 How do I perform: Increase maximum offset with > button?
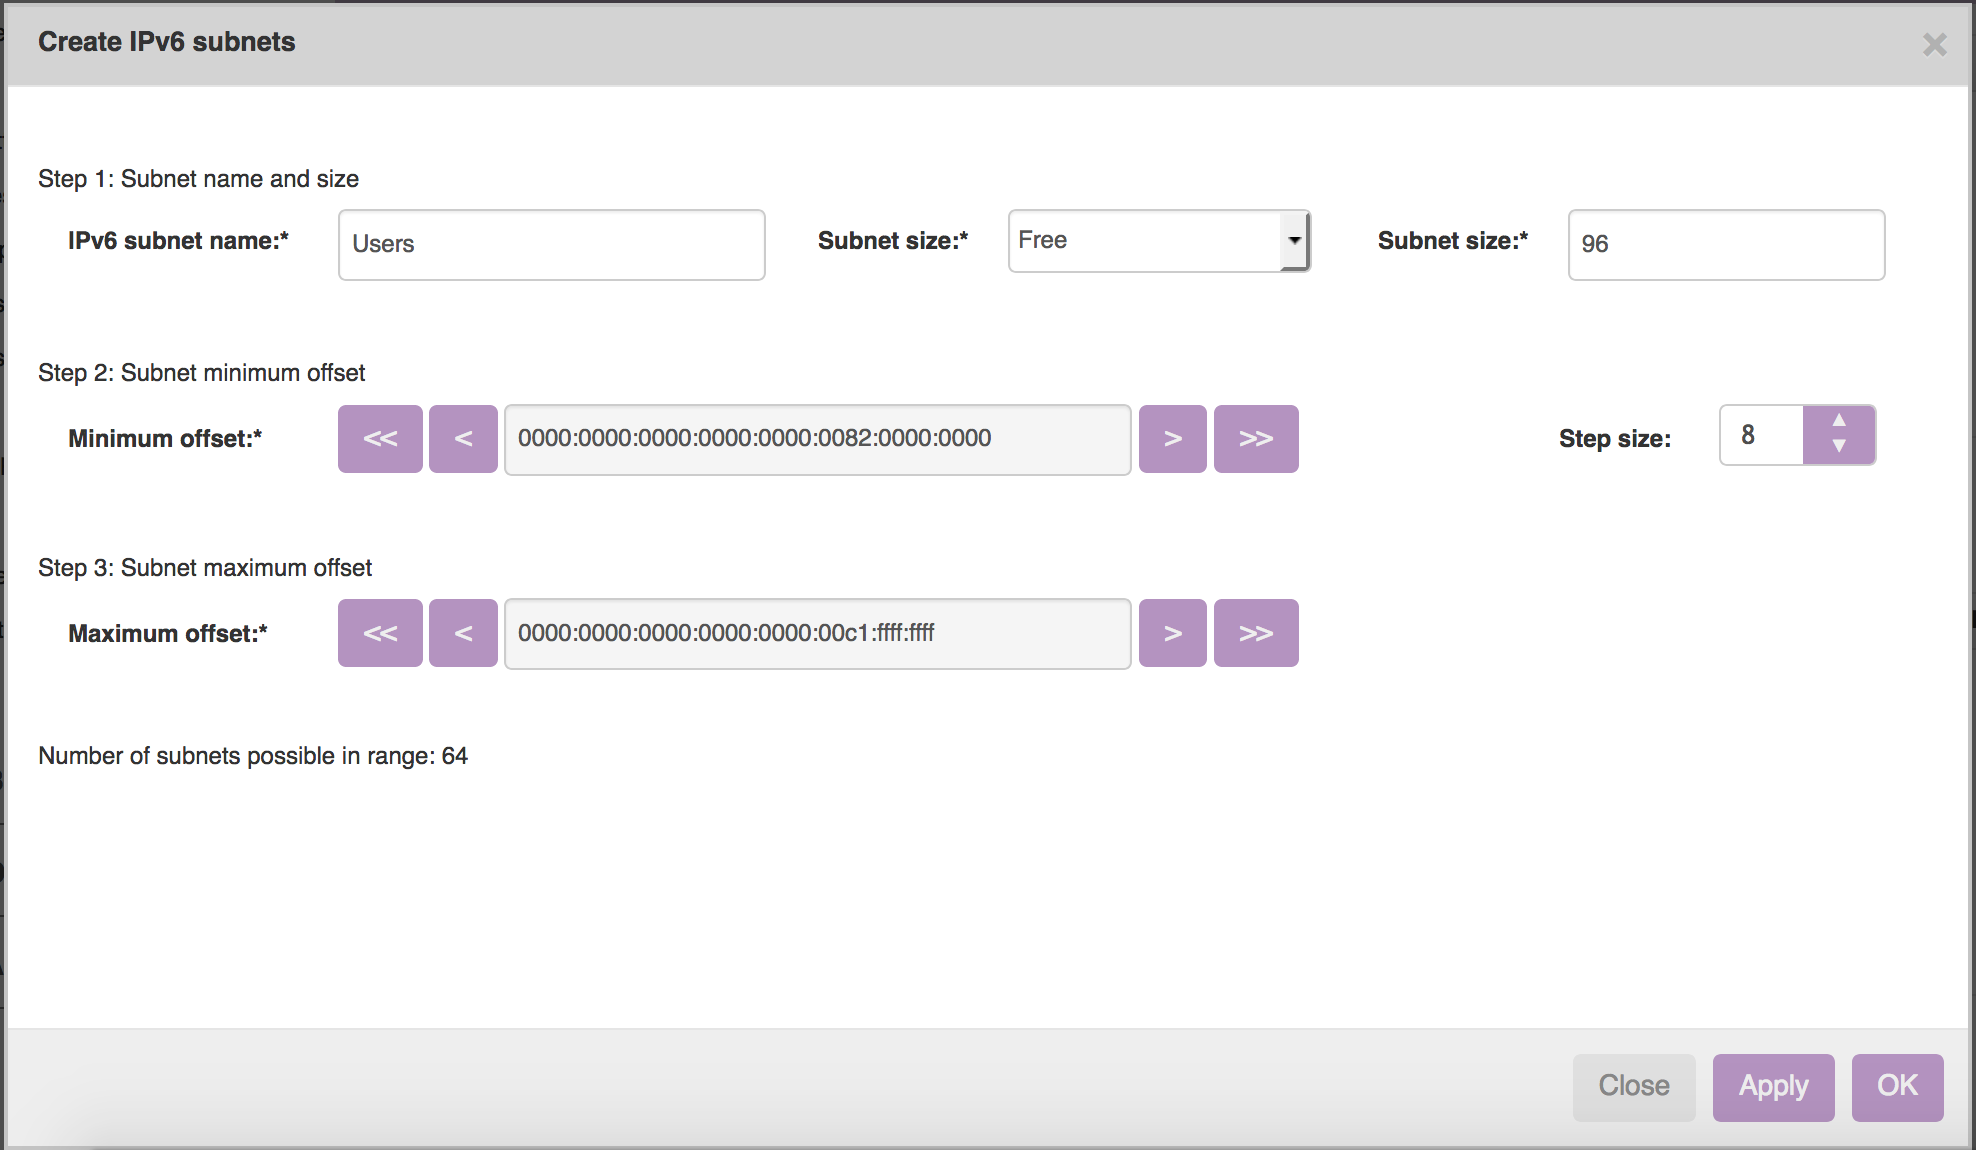(1172, 633)
